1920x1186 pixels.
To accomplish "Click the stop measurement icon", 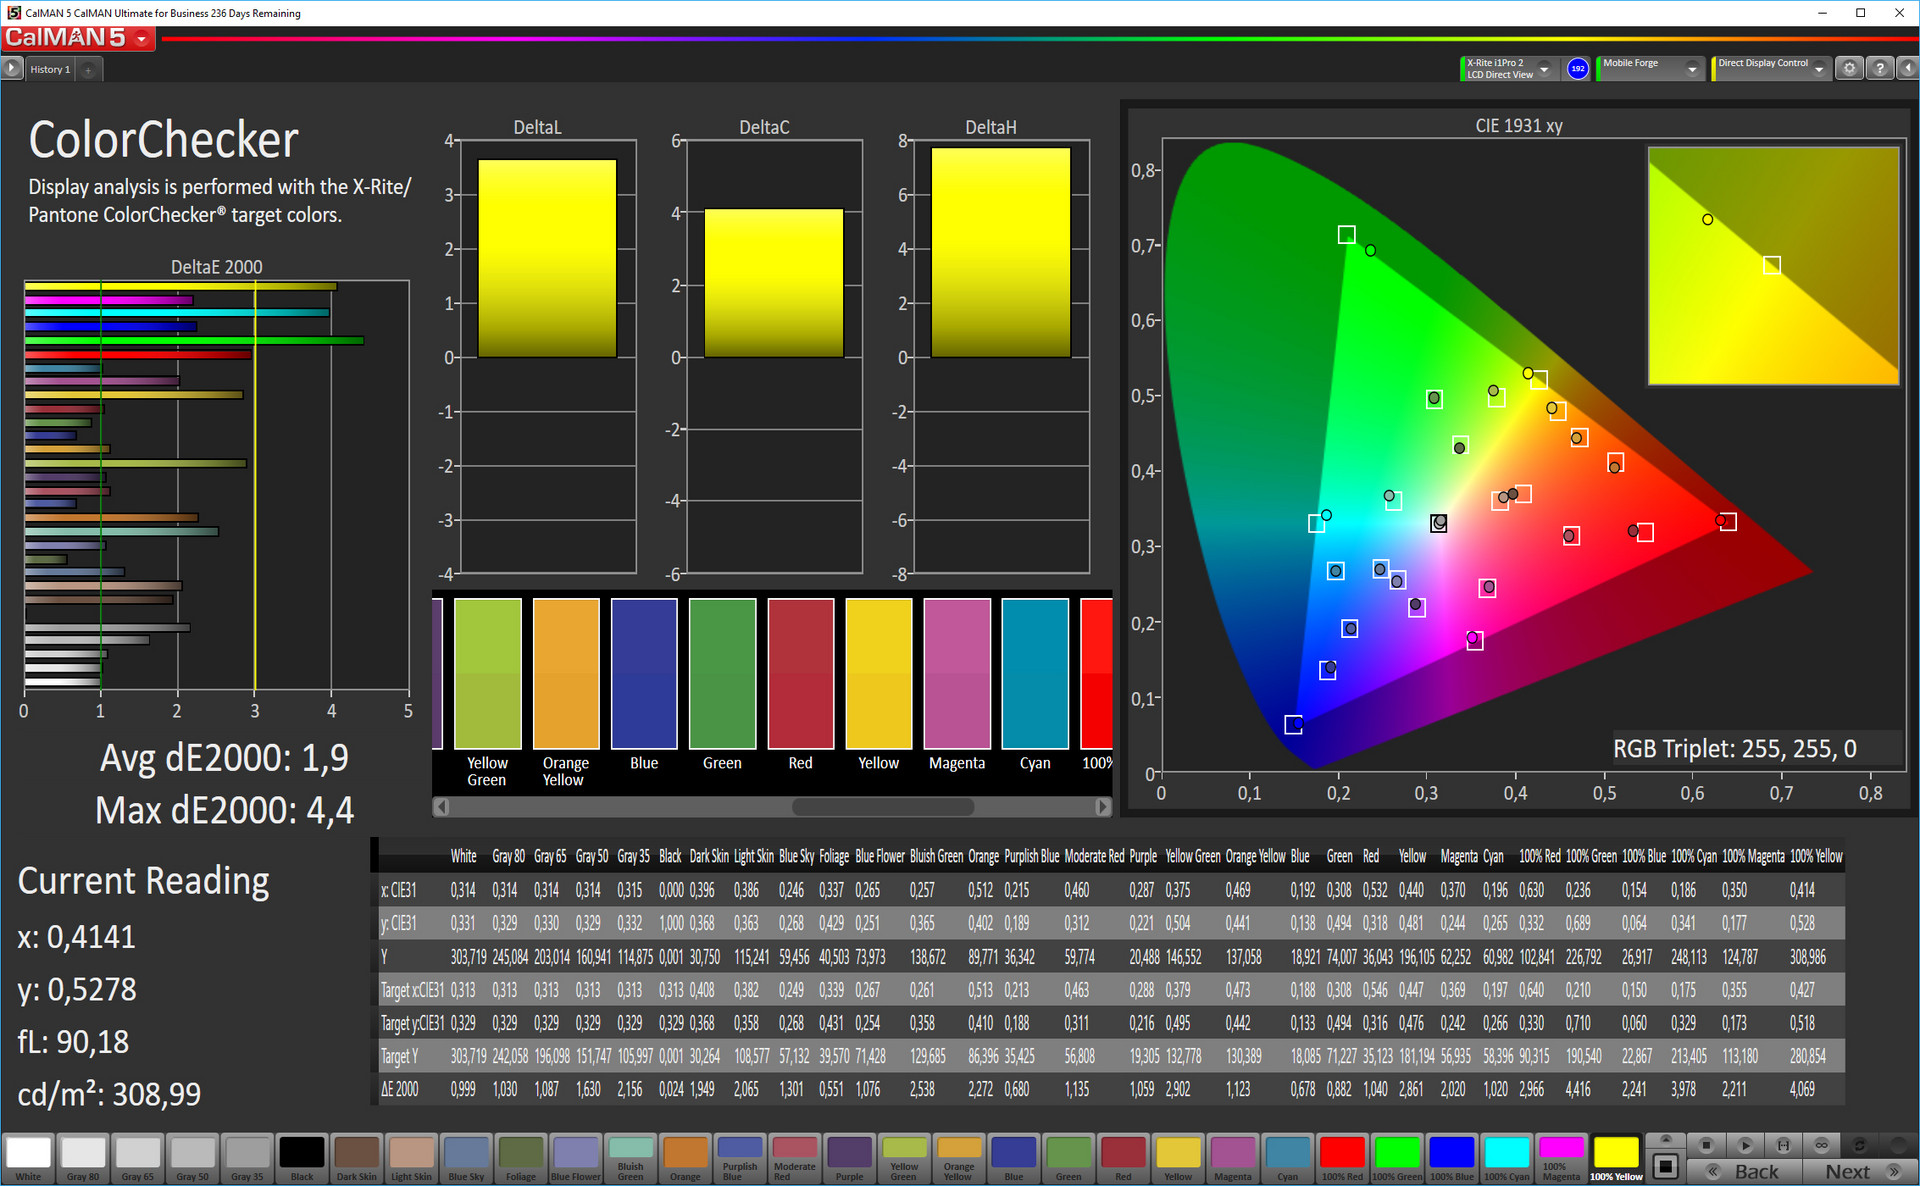I will 1706,1144.
